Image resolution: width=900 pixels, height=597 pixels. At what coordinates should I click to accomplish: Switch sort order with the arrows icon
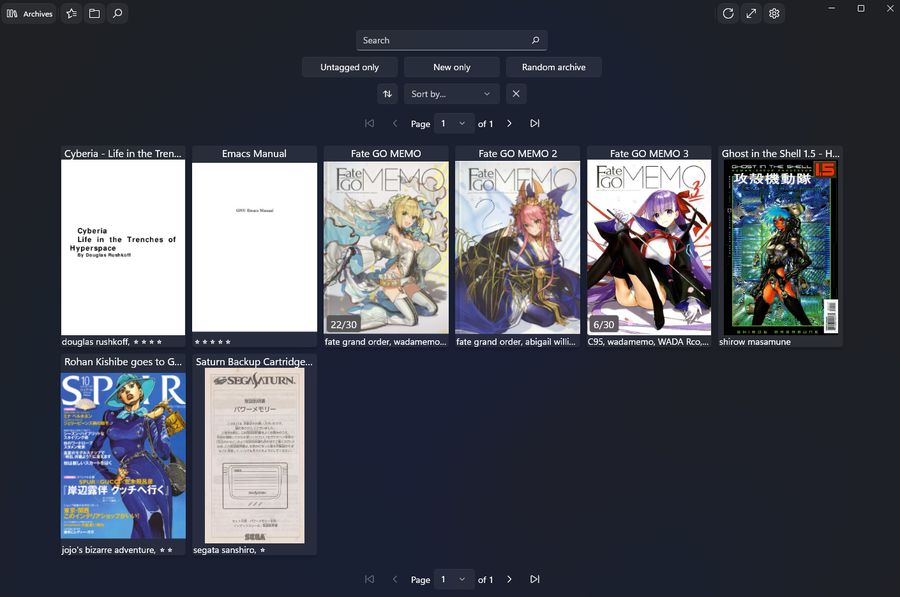[x=387, y=94]
